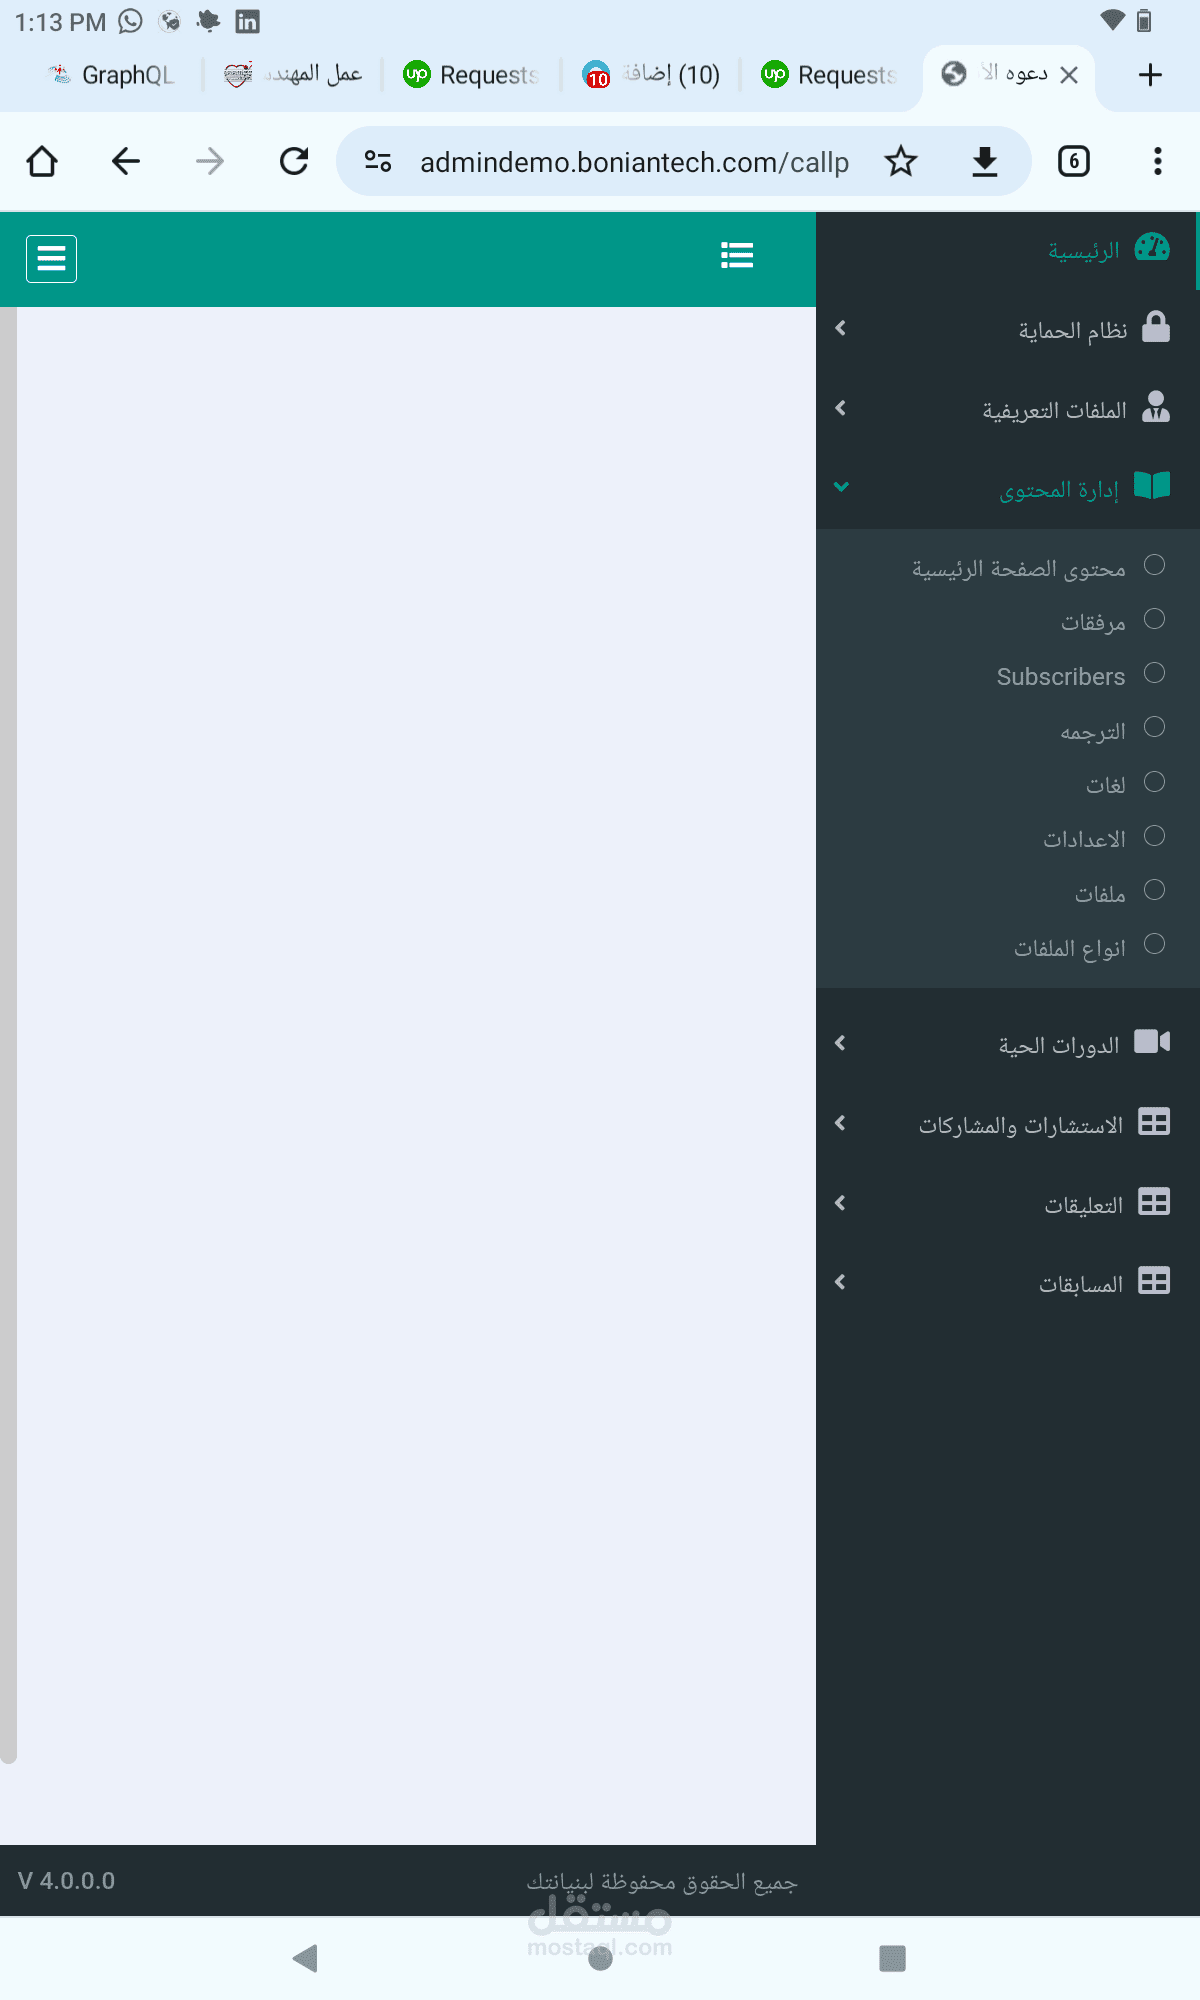Expand the التعليقات menu chevron
The width and height of the screenshot is (1200, 2000).
click(x=840, y=1203)
